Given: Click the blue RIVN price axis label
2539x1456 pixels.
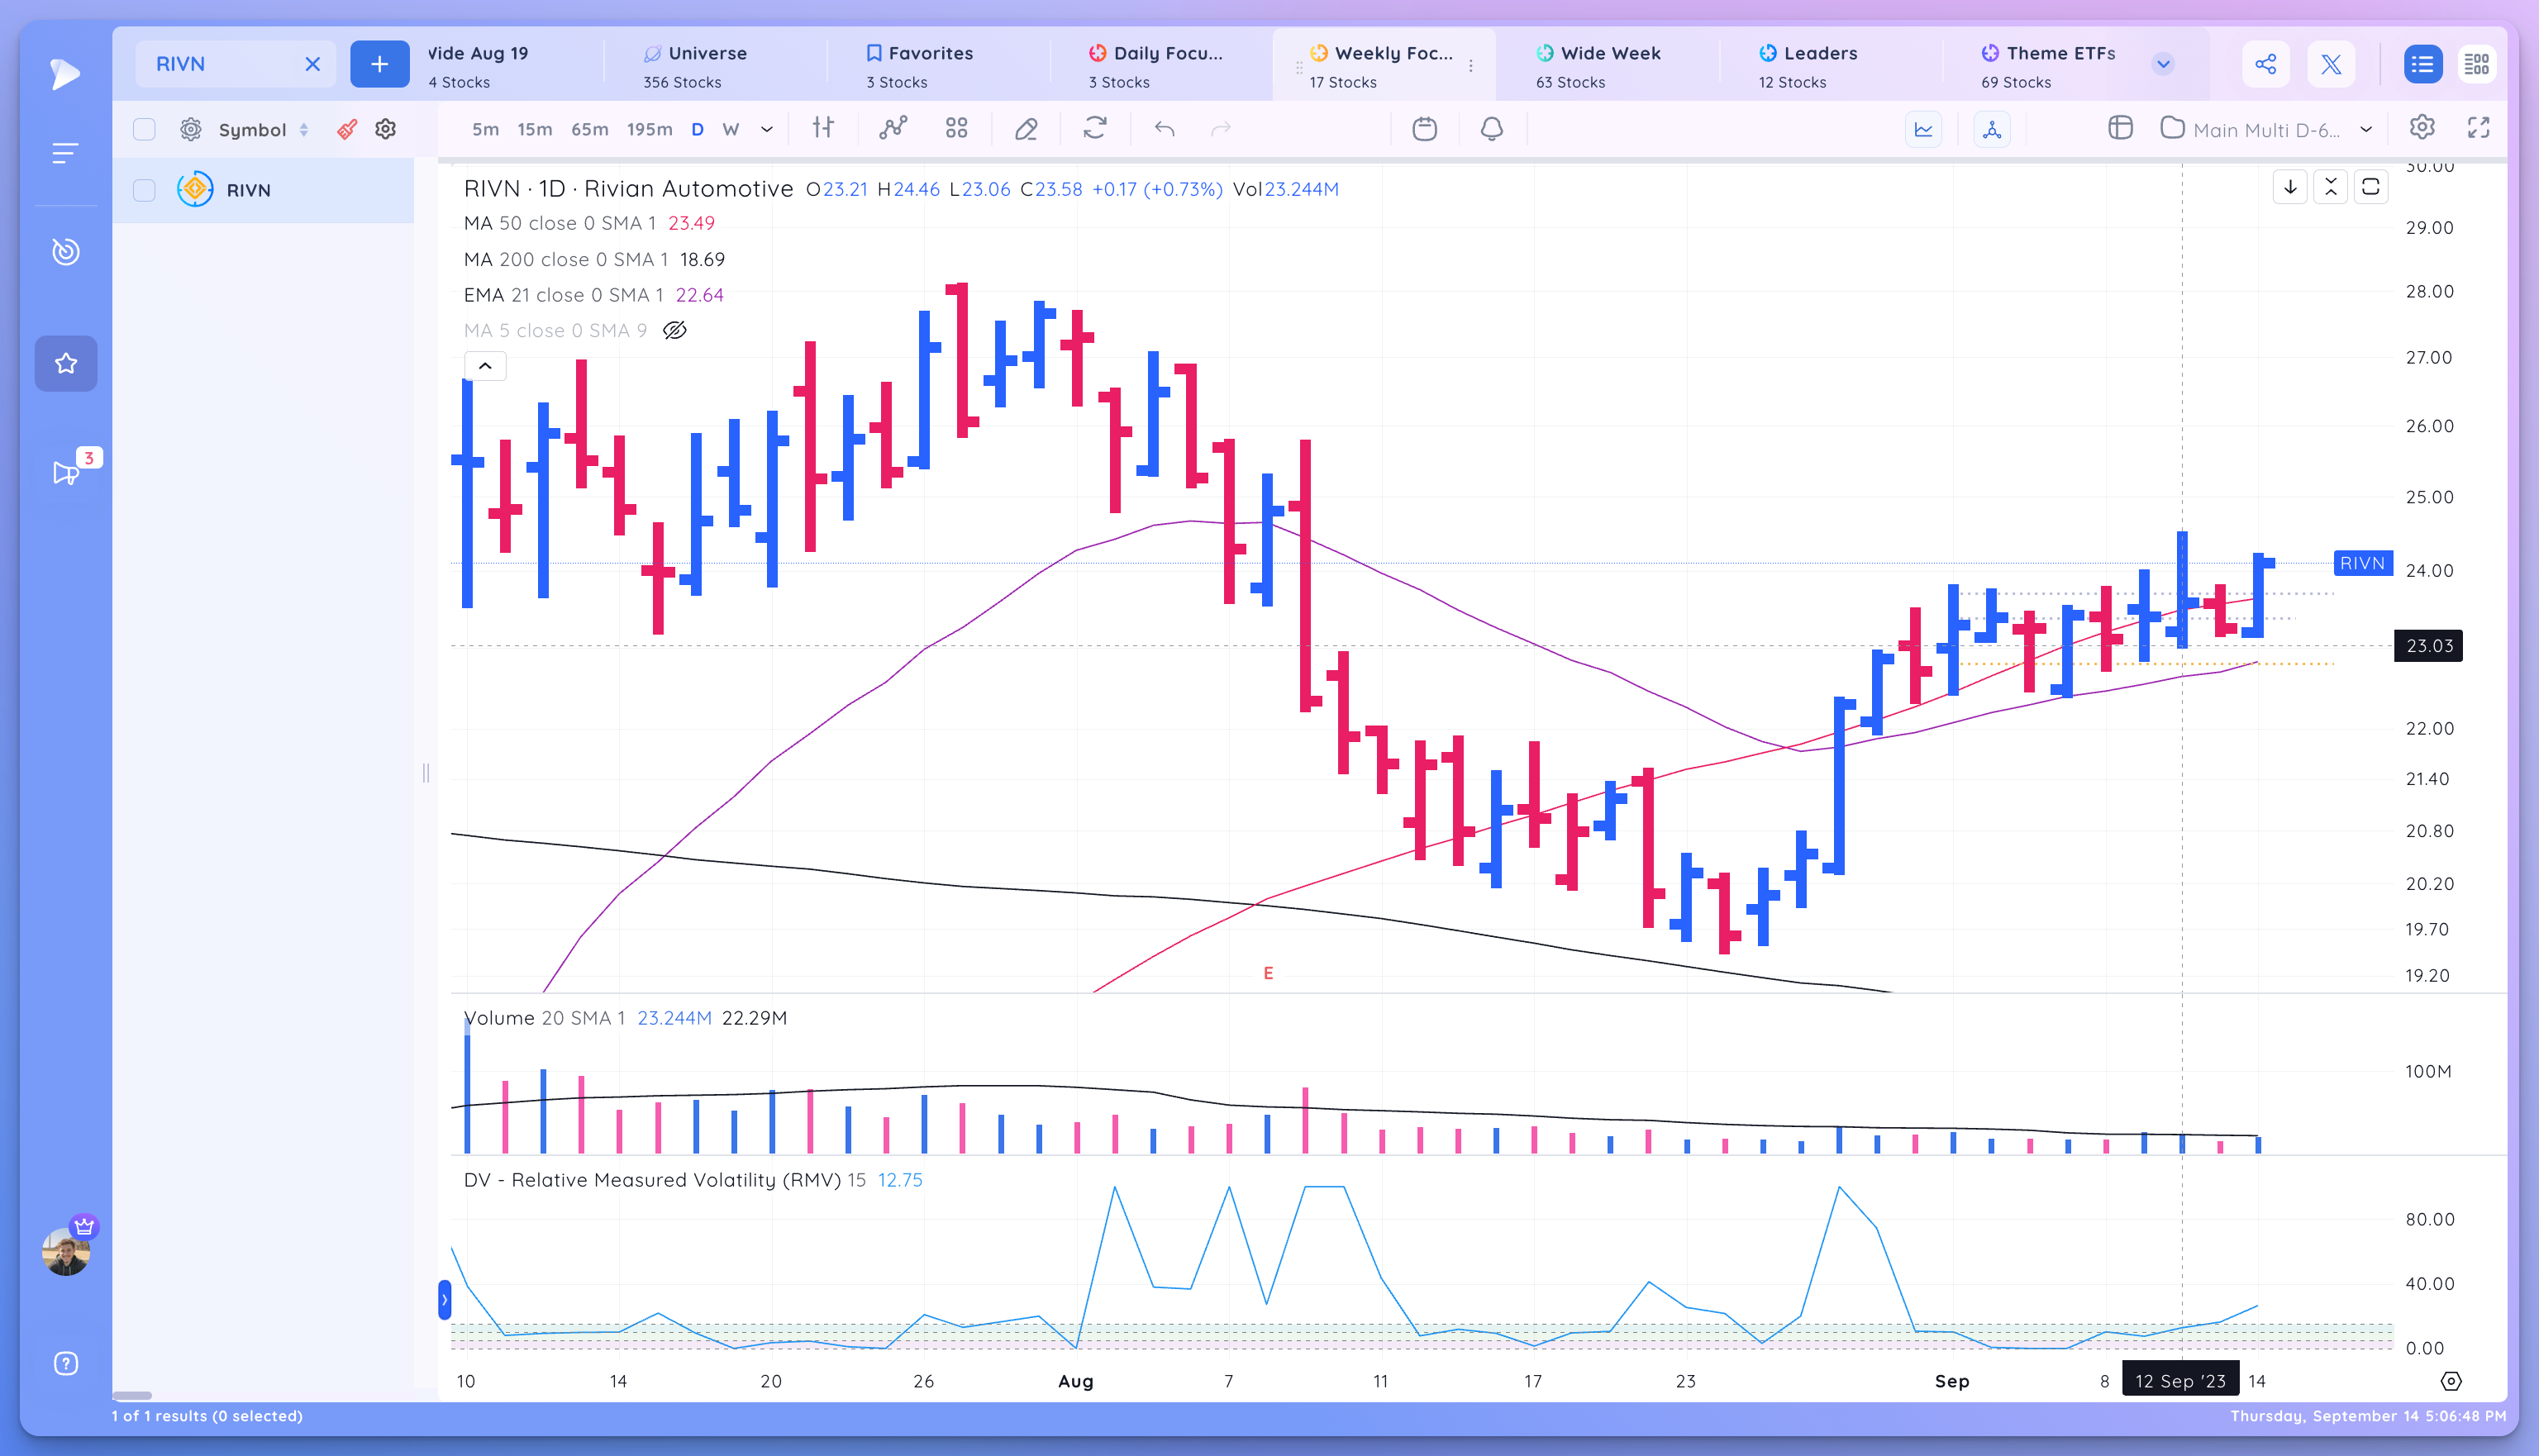Looking at the screenshot, I should [2362, 563].
